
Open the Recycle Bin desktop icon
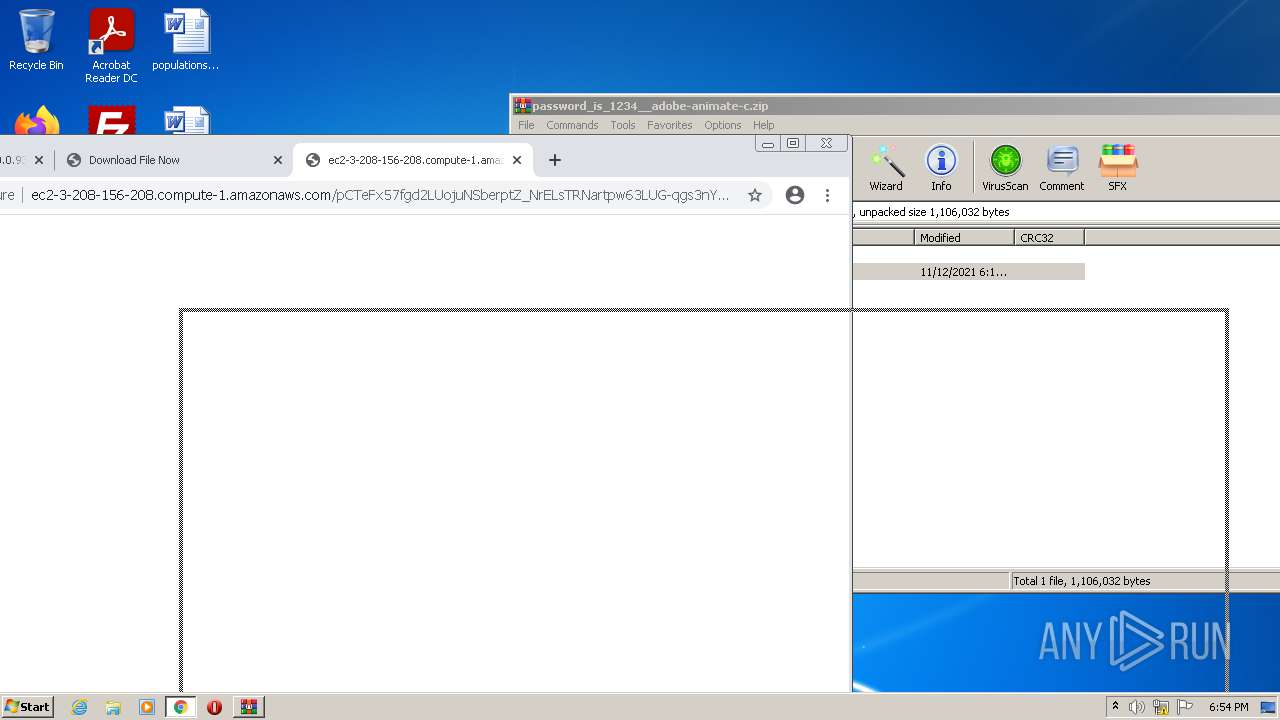point(36,40)
